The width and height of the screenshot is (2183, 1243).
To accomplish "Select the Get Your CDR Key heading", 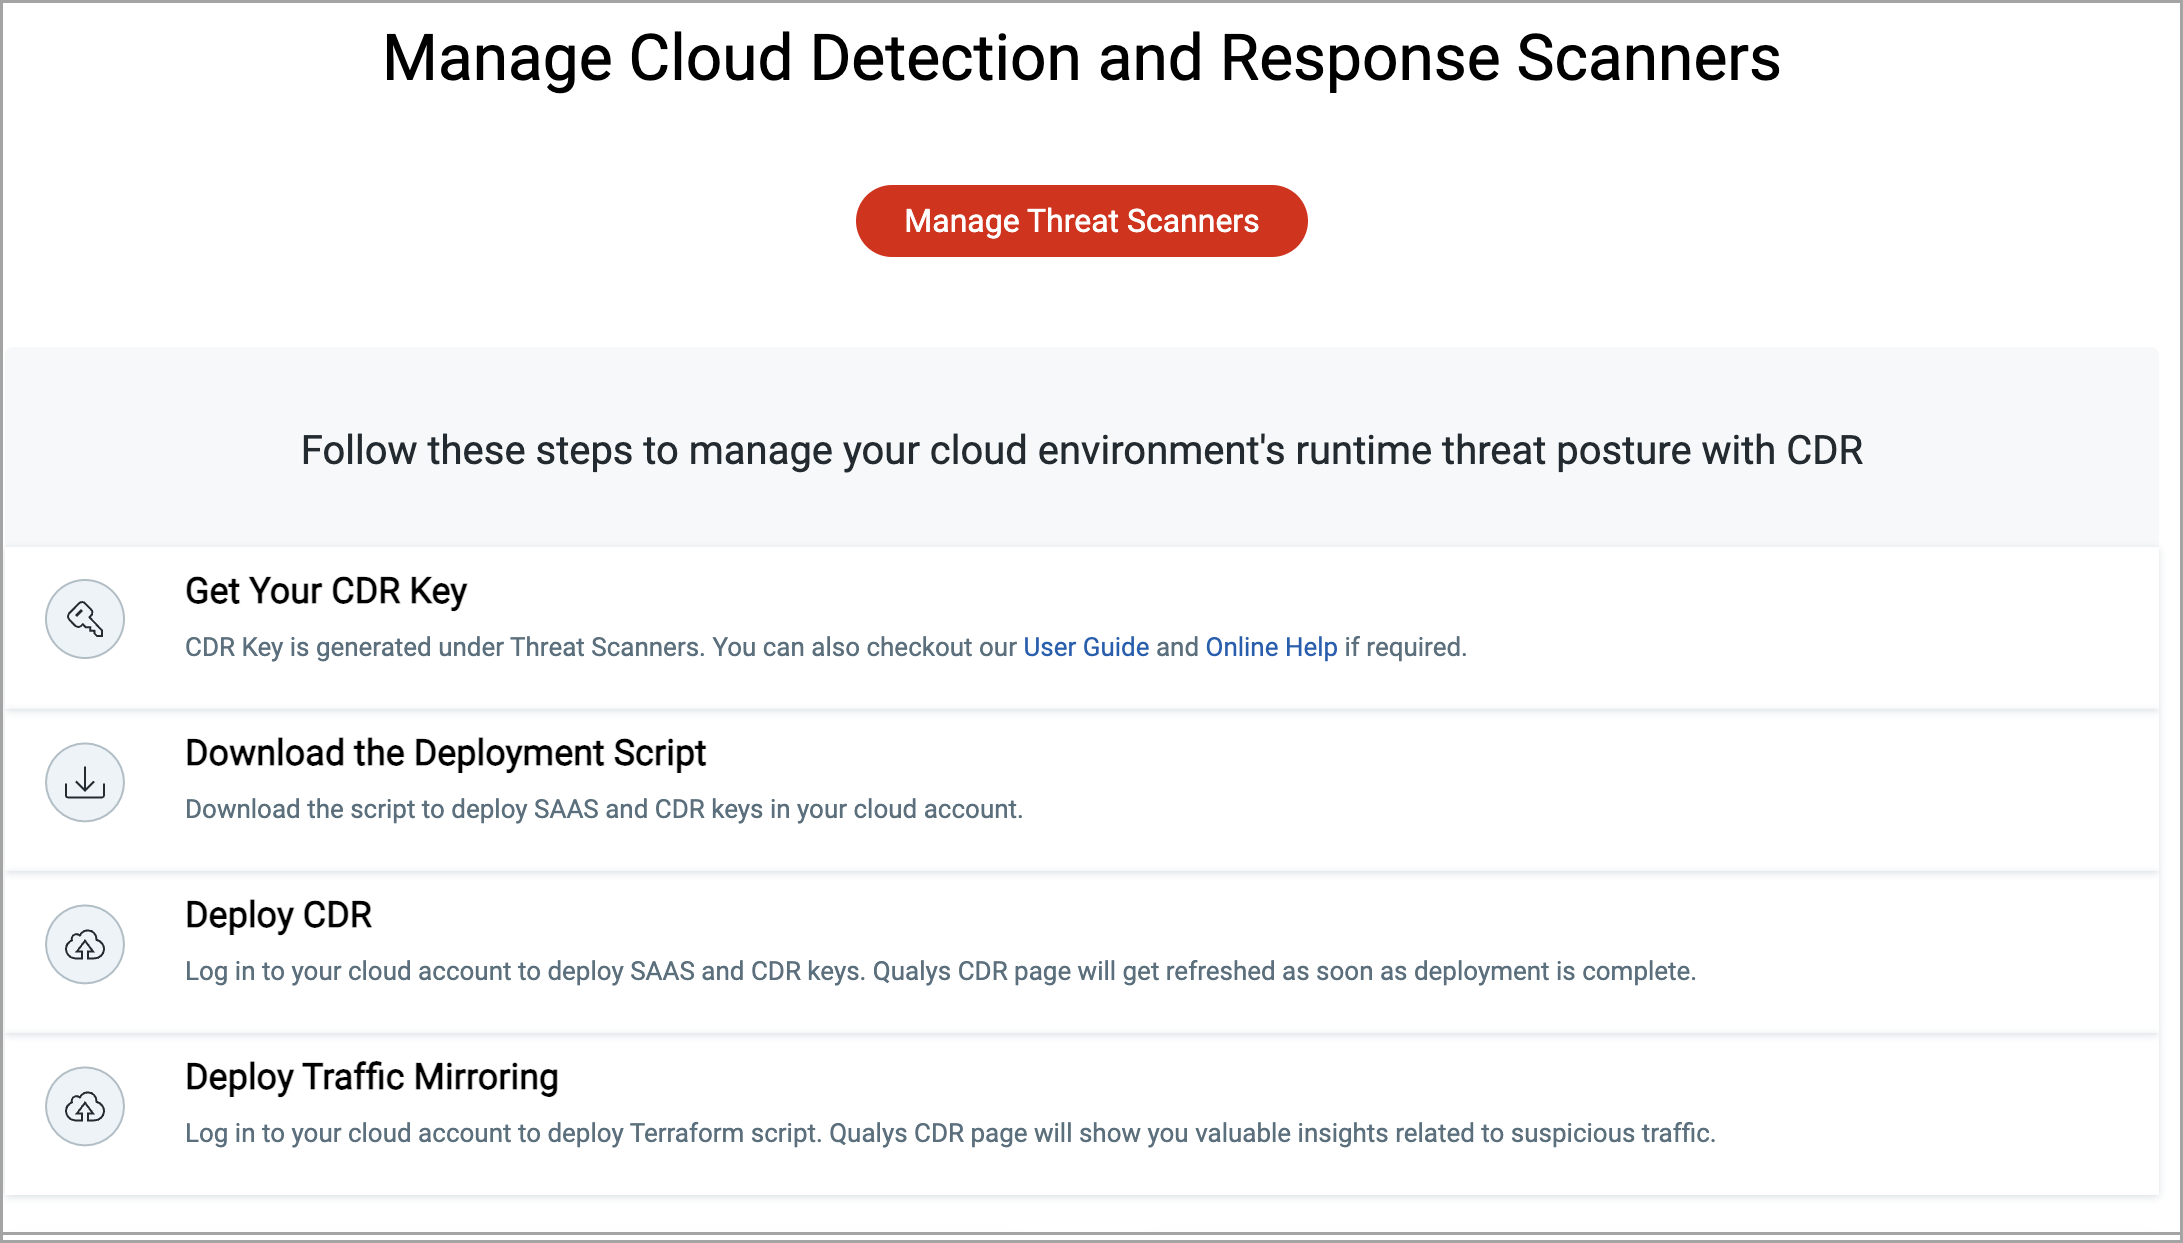I will [x=325, y=590].
